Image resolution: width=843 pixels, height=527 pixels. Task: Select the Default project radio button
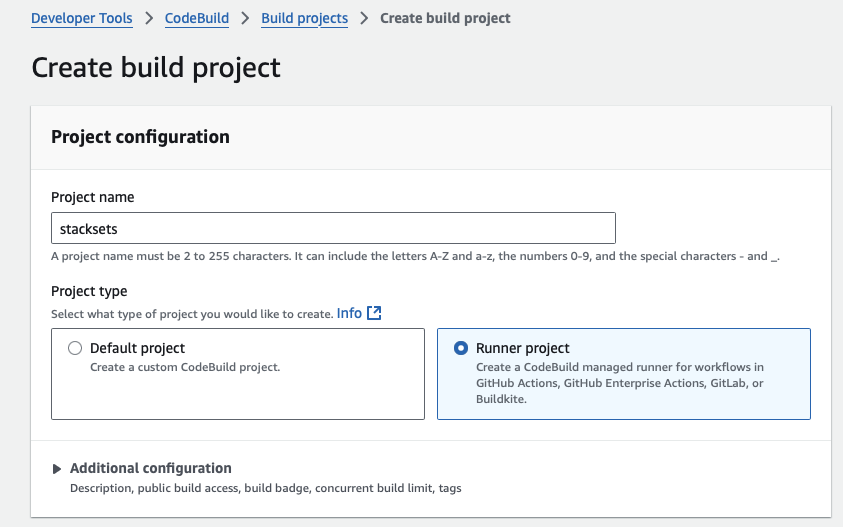[x=74, y=349]
